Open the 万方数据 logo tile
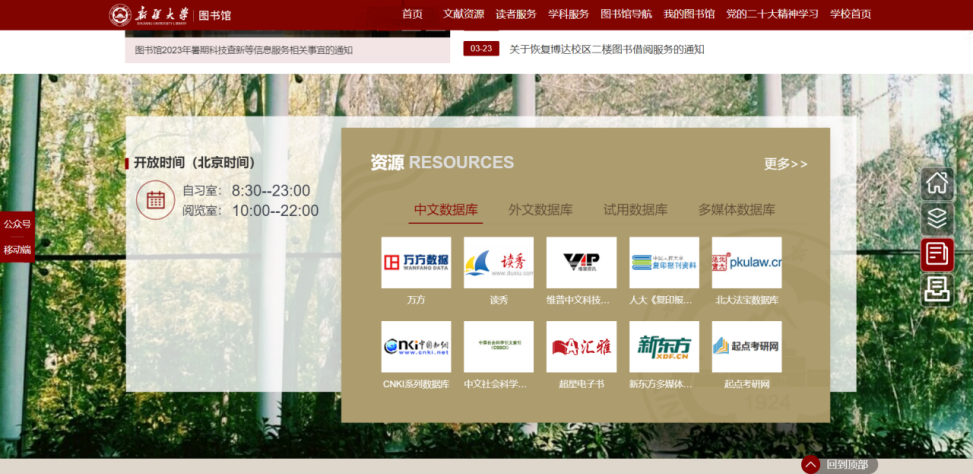This screenshot has height=474, width=973. coord(416,262)
